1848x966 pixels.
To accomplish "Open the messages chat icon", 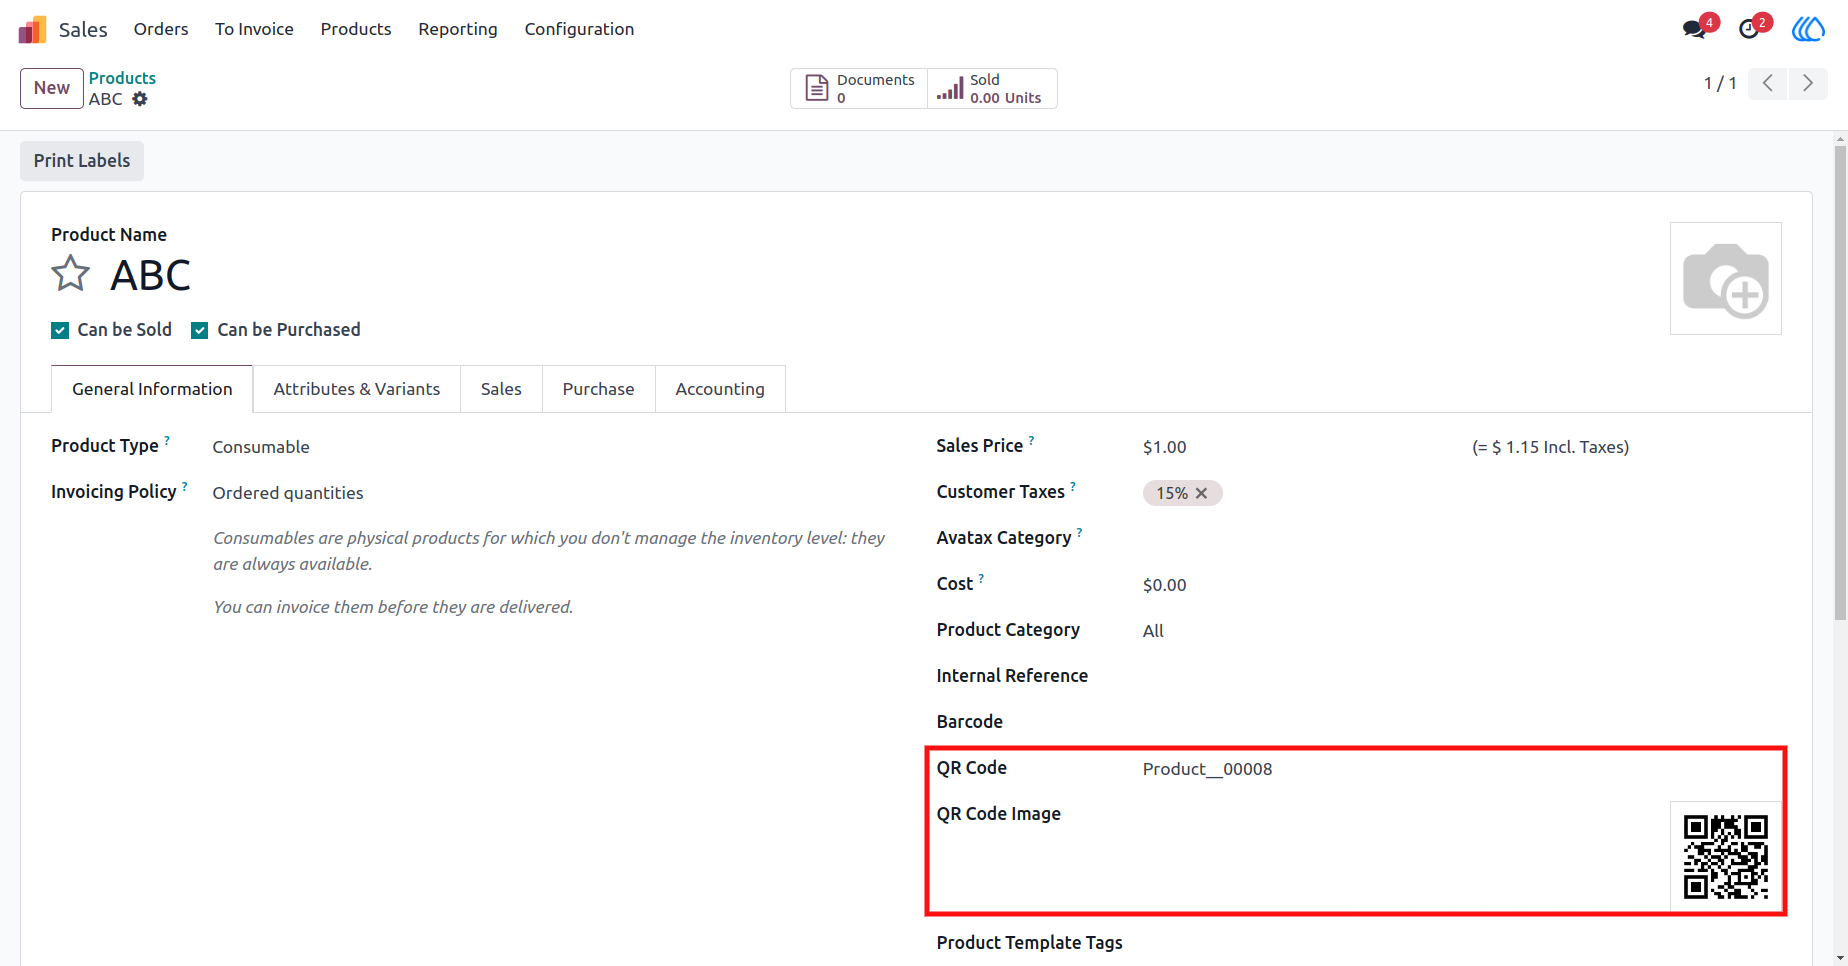I will tap(1694, 29).
